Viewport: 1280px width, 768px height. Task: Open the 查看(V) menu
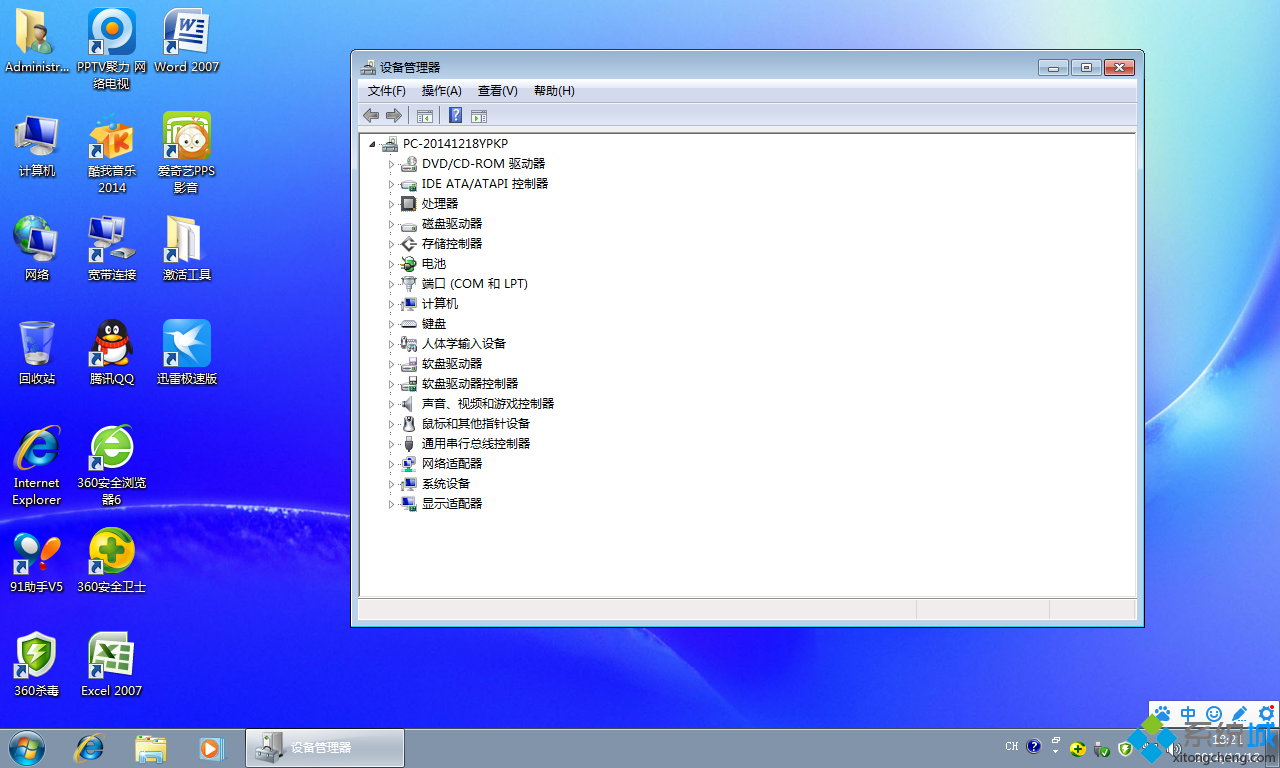pyautogui.click(x=497, y=91)
